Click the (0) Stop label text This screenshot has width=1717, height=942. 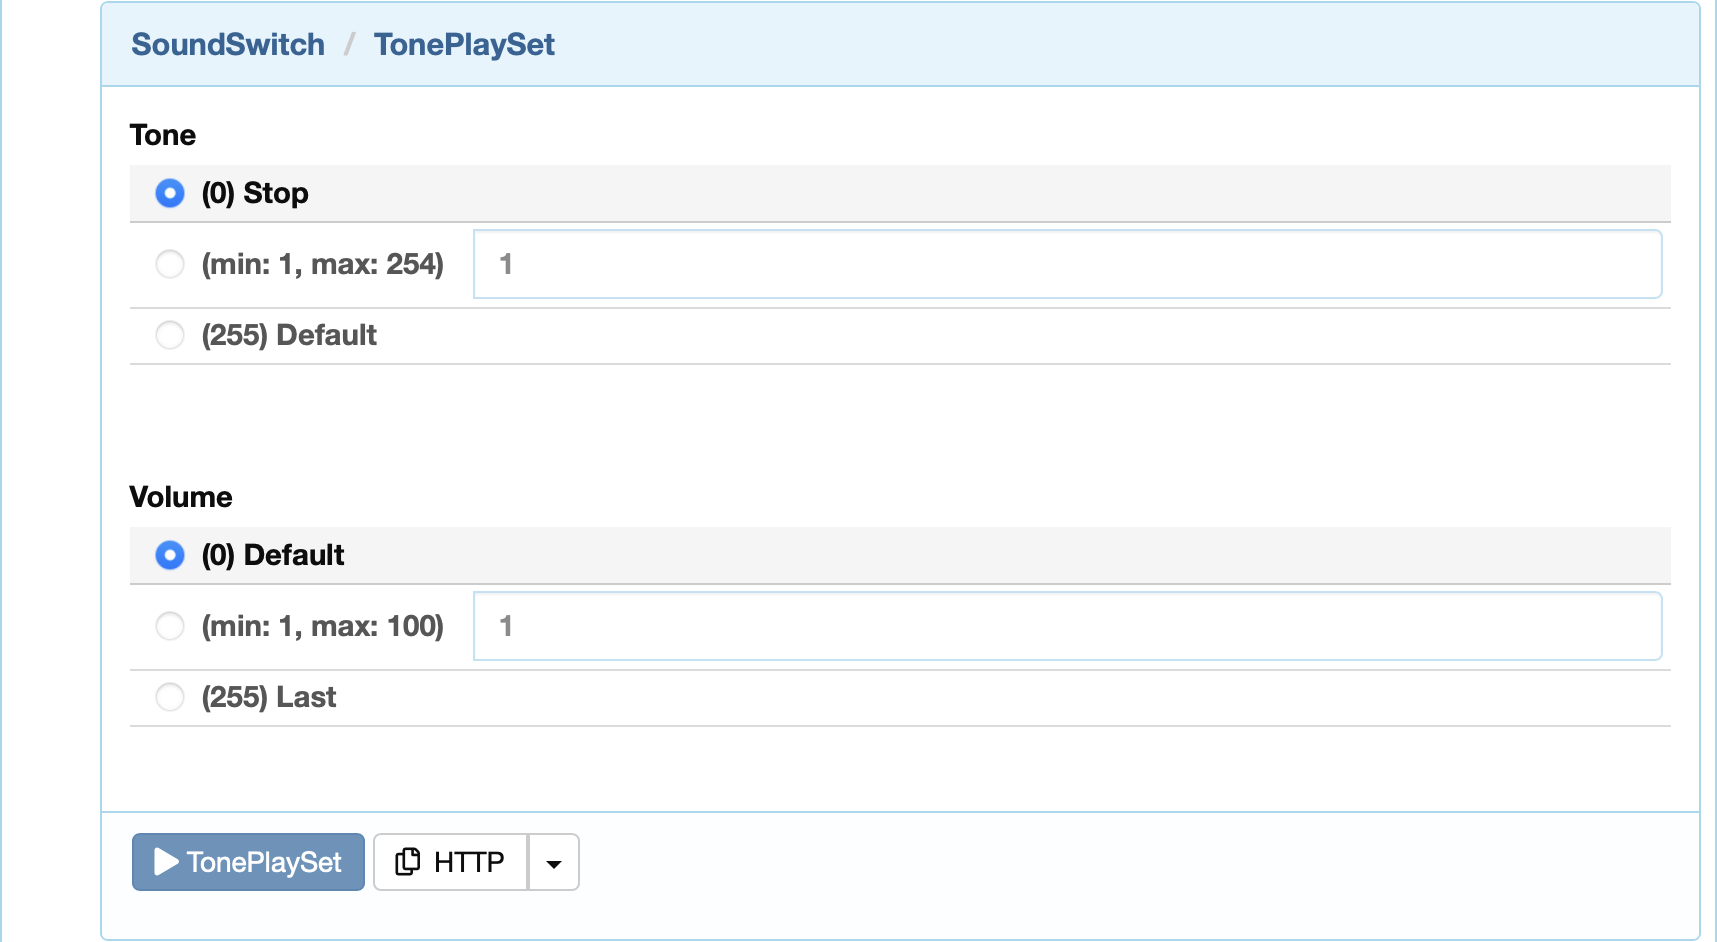point(255,193)
